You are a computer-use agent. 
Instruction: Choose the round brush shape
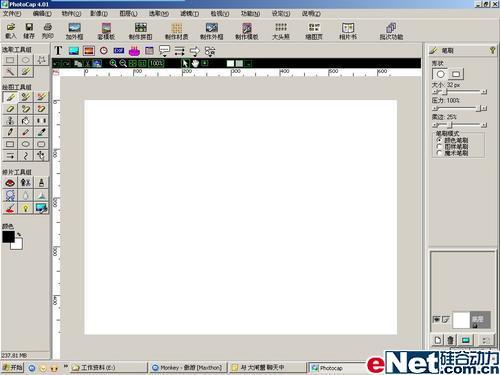[x=440, y=74]
